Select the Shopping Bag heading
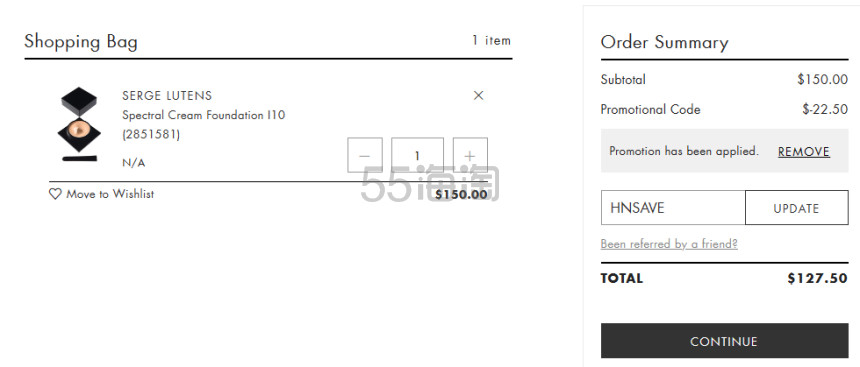The width and height of the screenshot is (860, 367). [x=81, y=42]
